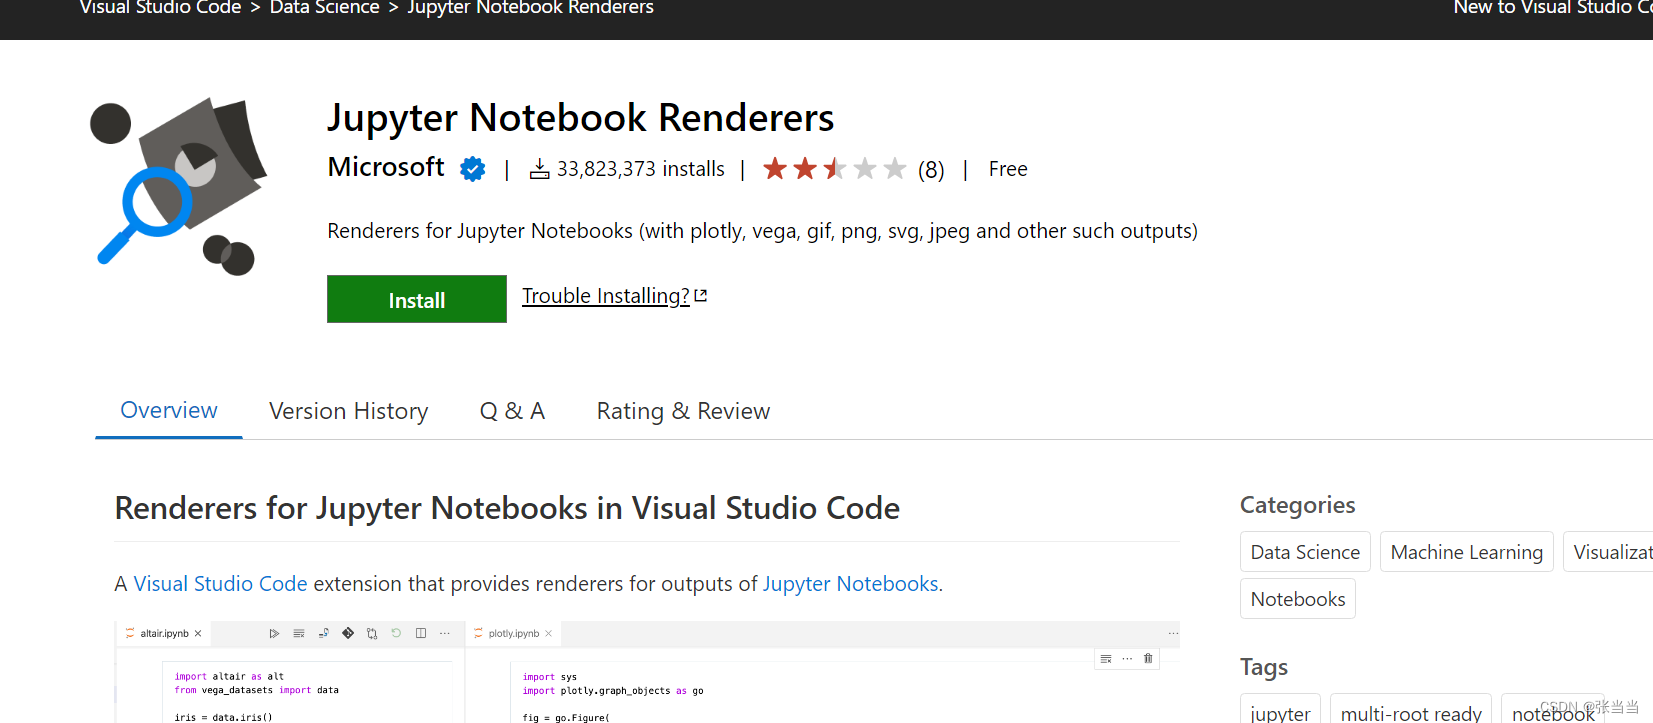Open the Overview tab
The height and width of the screenshot is (723, 1653).
[x=169, y=411]
